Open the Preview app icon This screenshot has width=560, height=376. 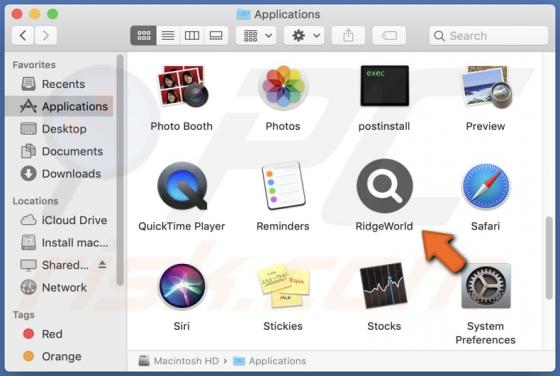tap(486, 87)
